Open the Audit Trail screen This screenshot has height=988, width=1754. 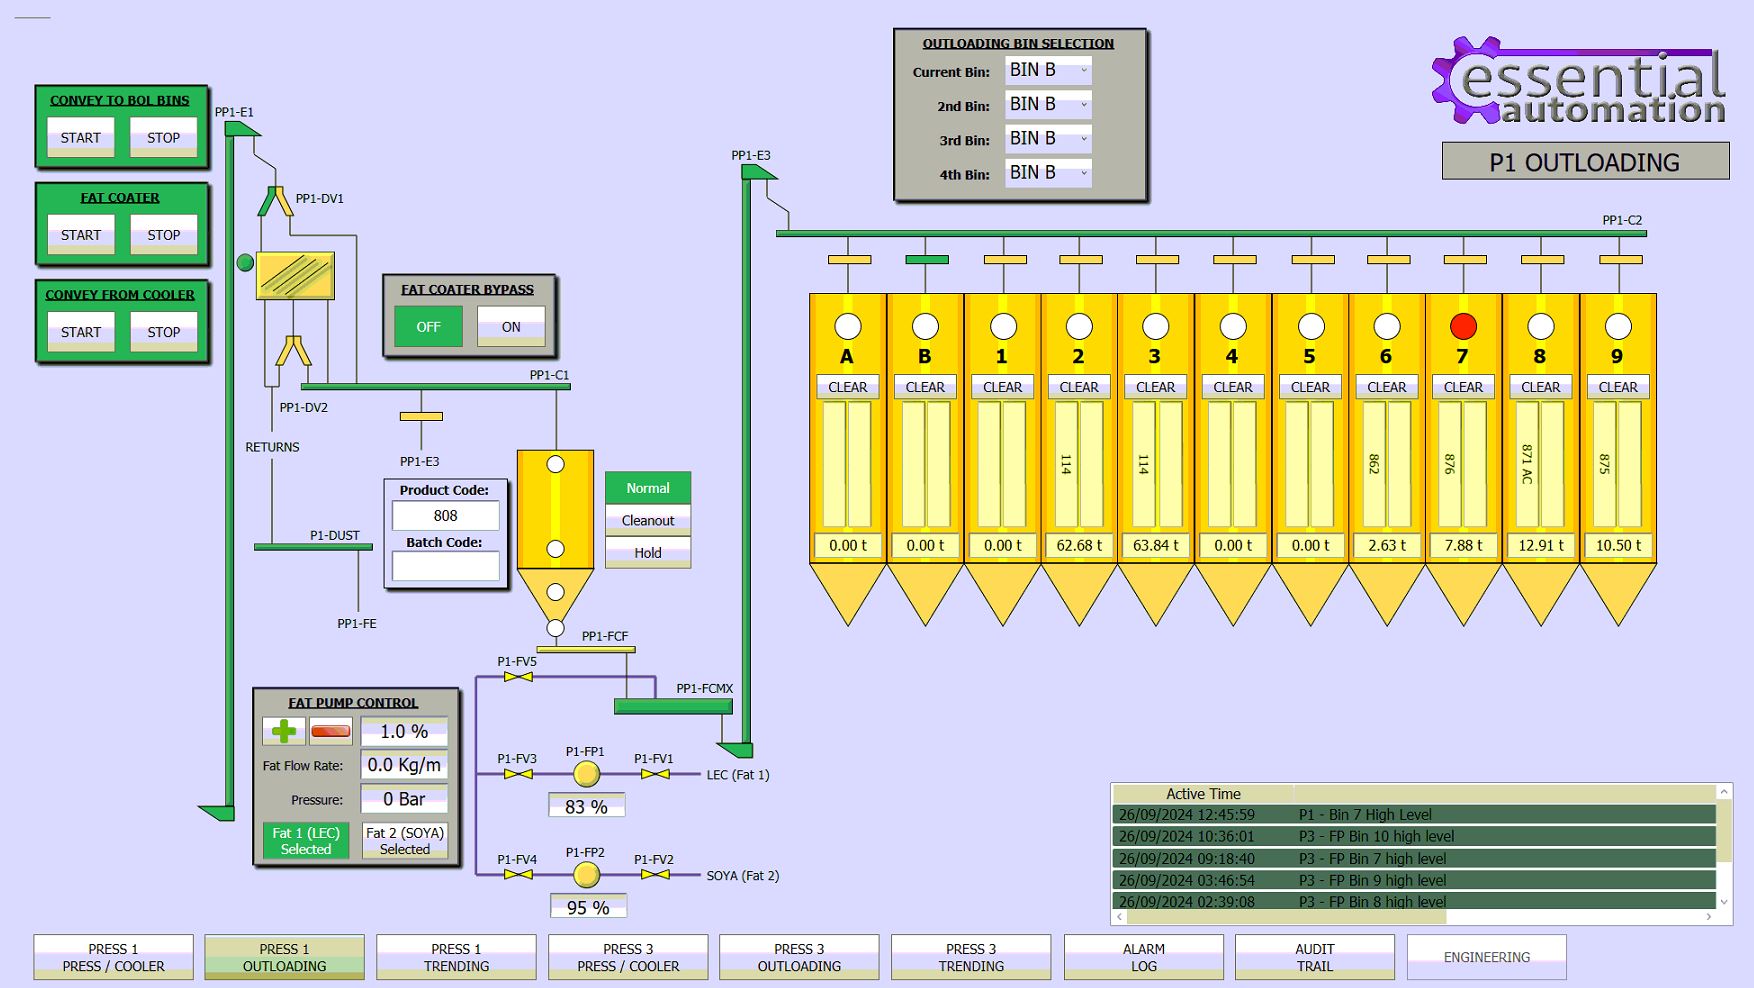[x=1315, y=957]
